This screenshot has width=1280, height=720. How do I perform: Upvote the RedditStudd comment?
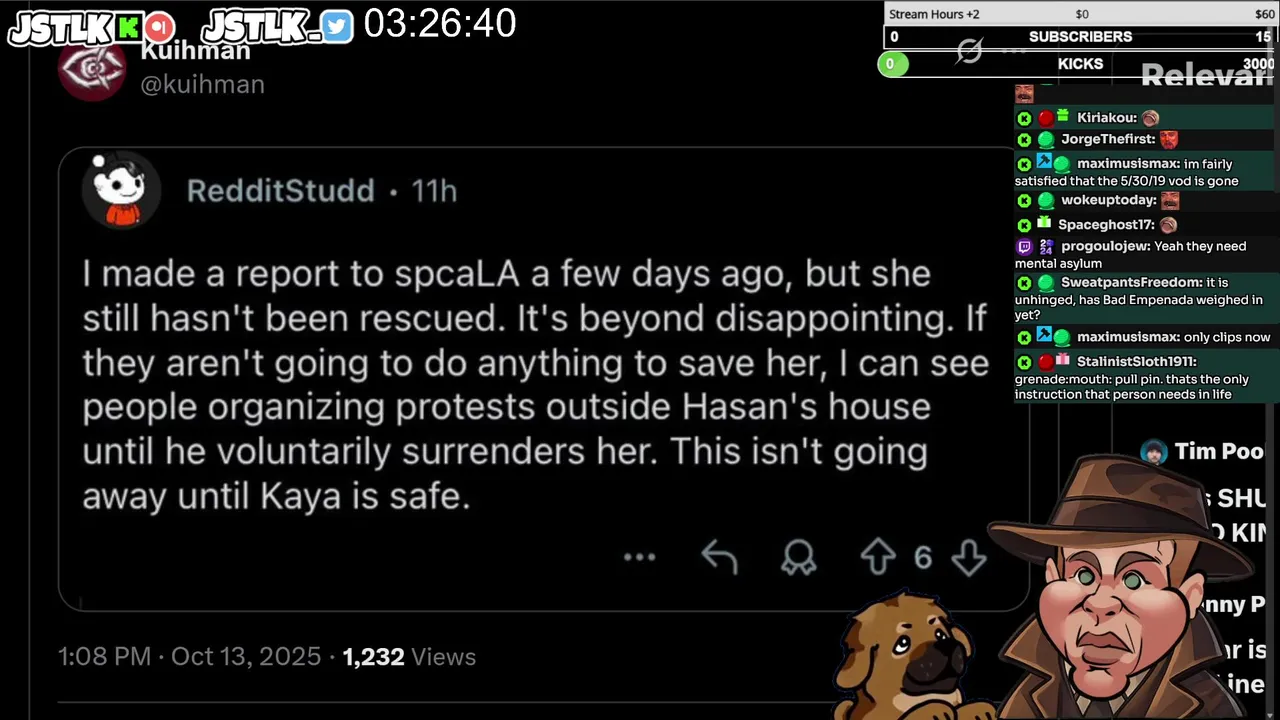click(x=878, y=557)
